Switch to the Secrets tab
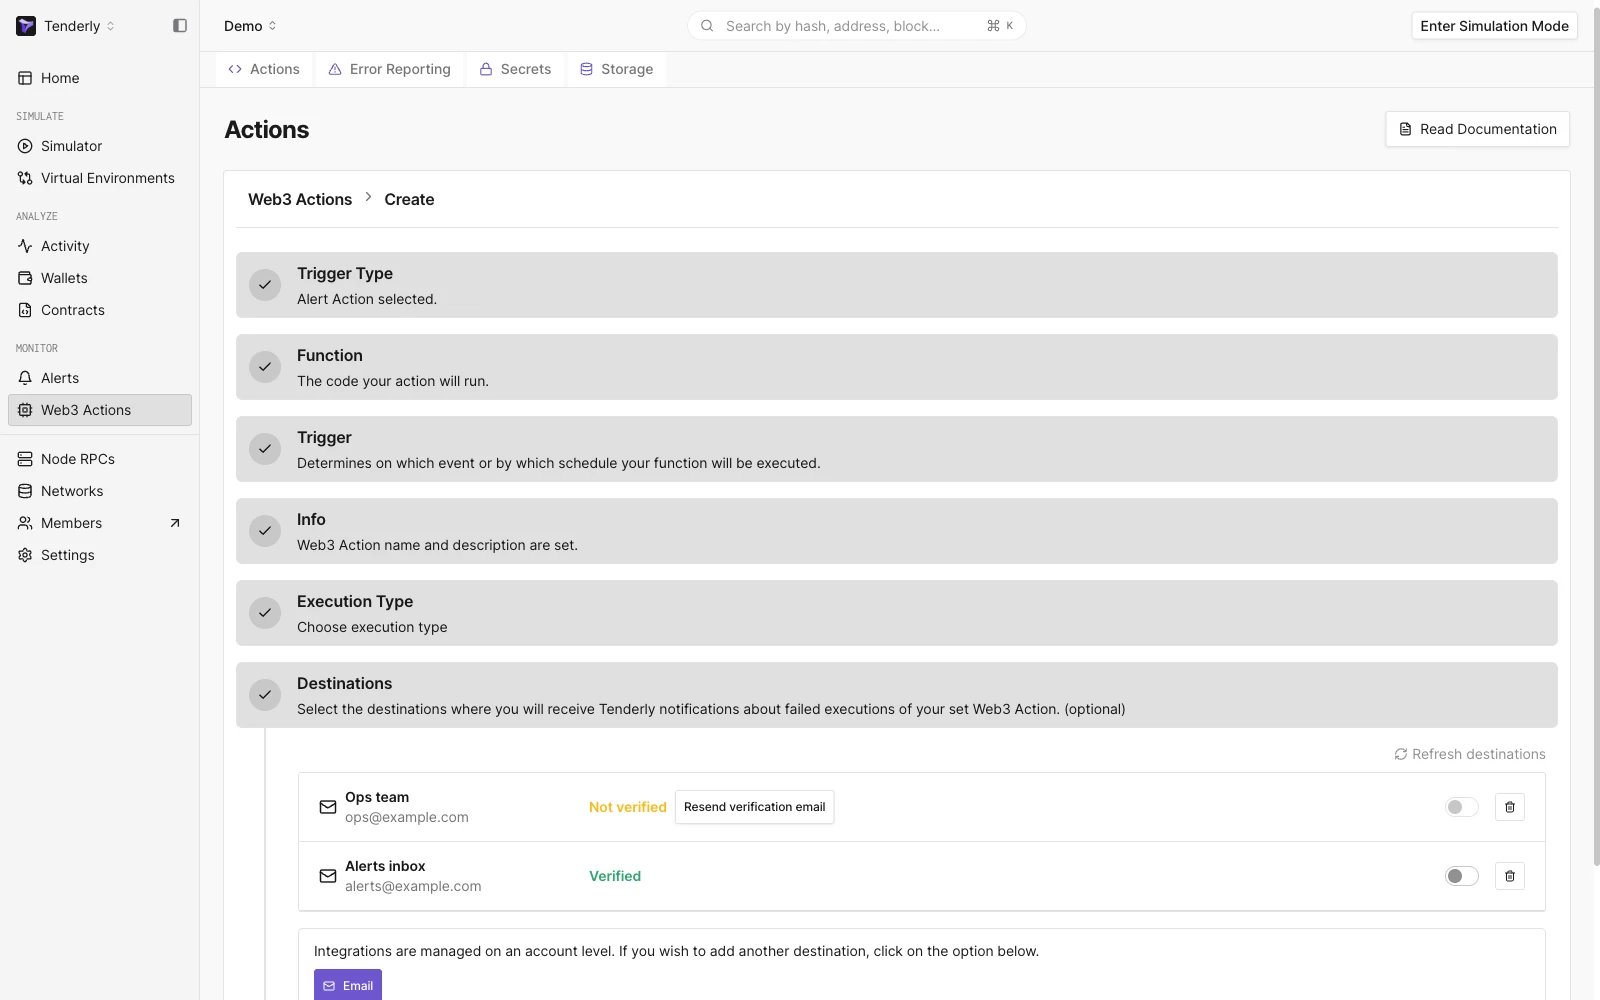This screenshot has height=1000, width=1600. tap(515, 69)
